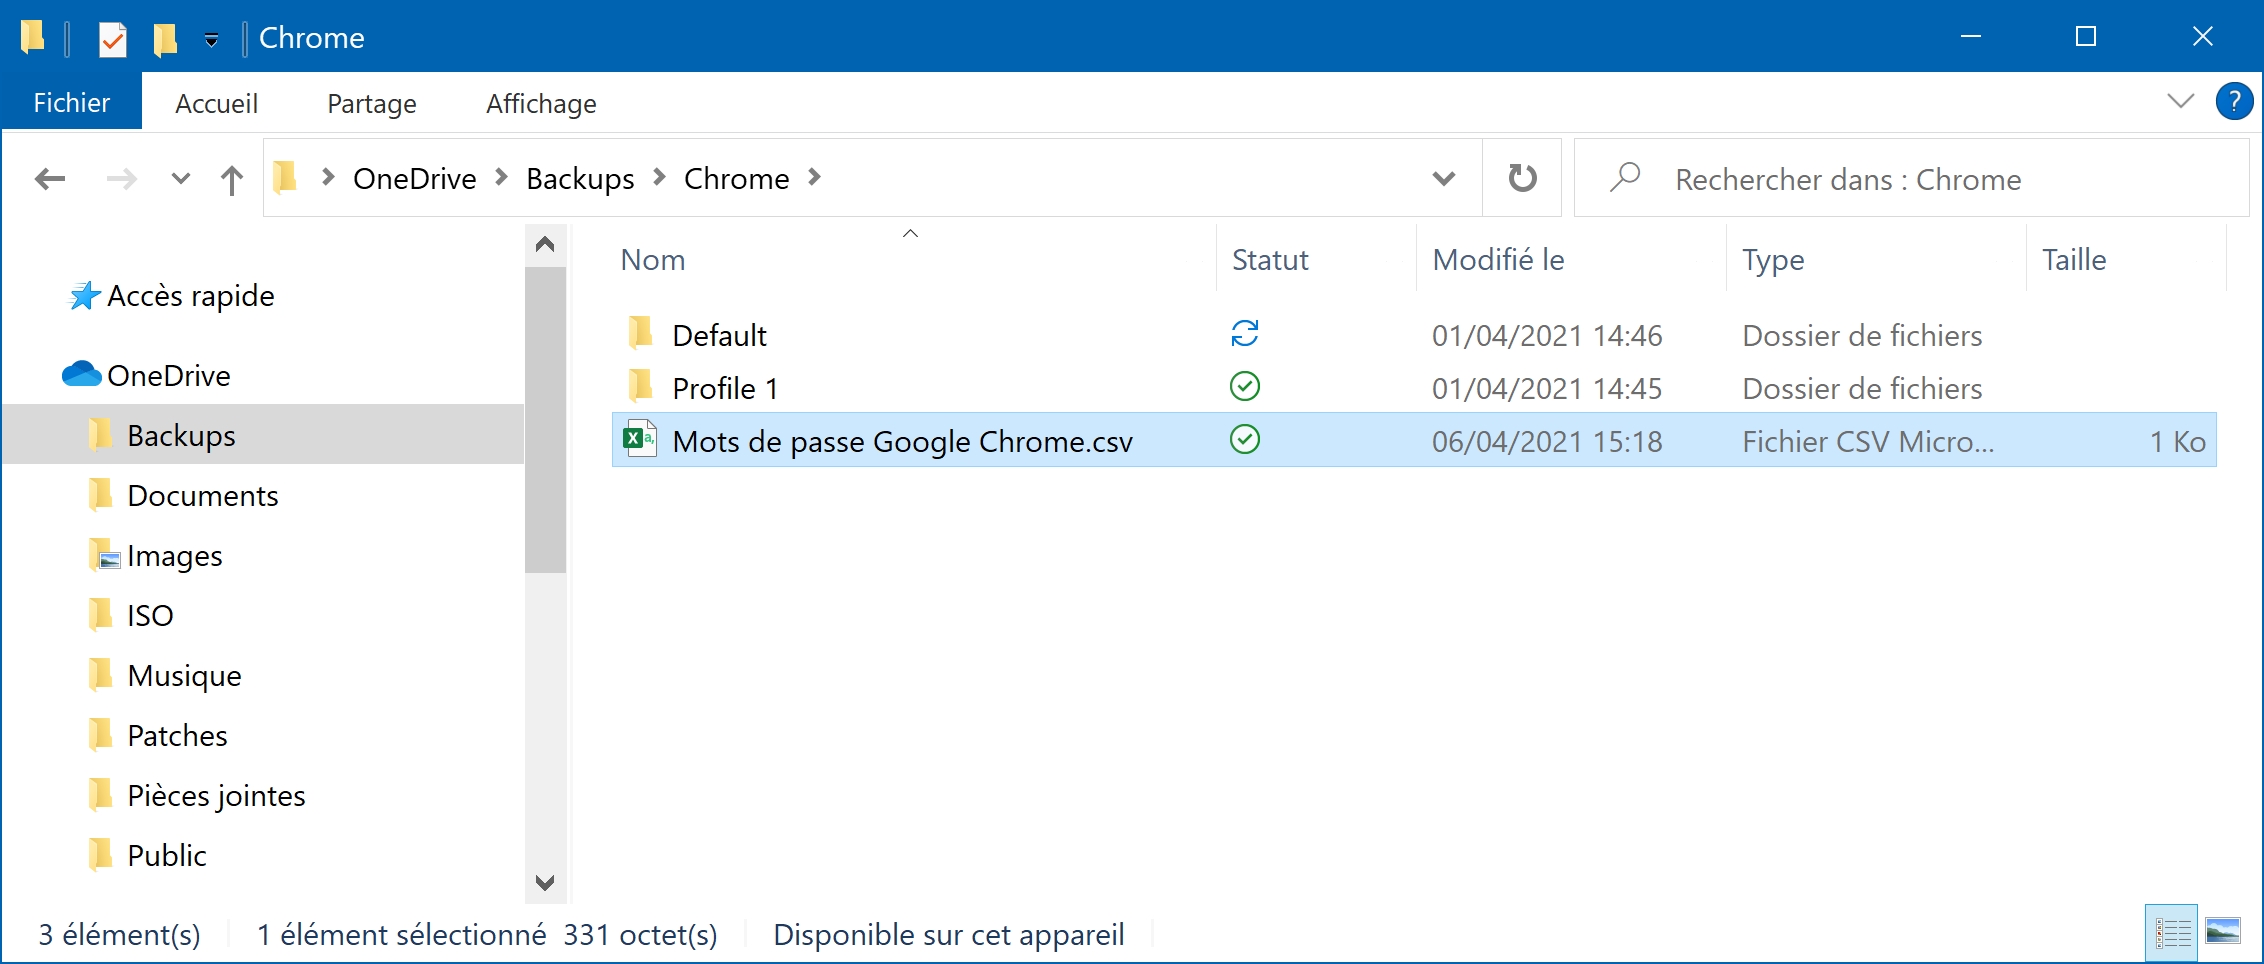Select the Backups folder in the navigation tree
Screen dimensions: 2264x964
264,435
